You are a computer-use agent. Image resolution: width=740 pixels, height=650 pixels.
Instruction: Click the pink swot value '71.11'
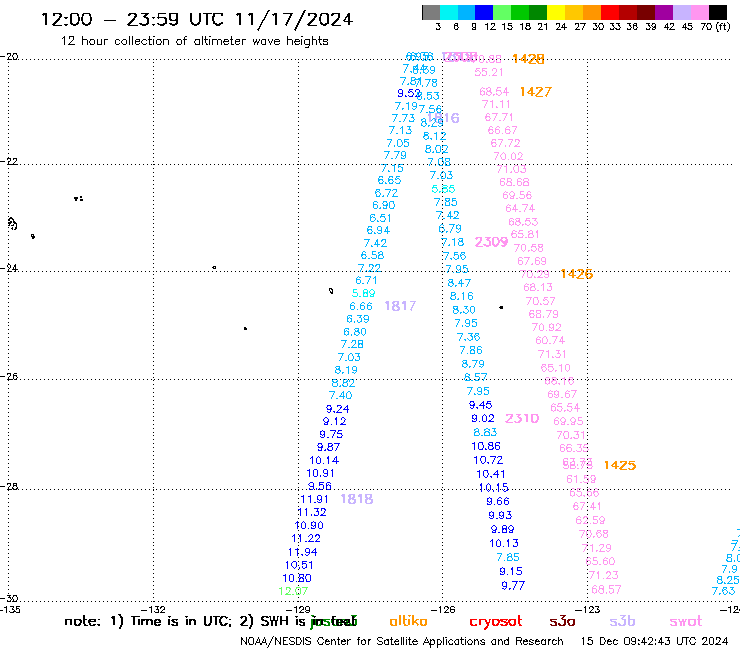[x=496, y=104]
